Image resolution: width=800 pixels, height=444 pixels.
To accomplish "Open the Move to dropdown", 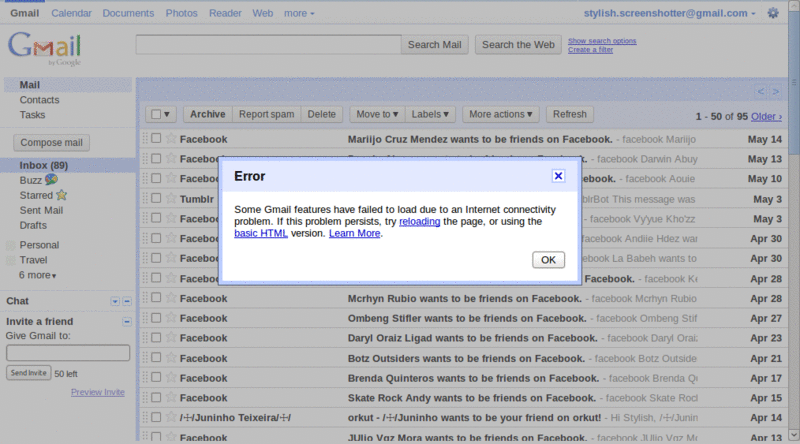I will click(377, 114).
